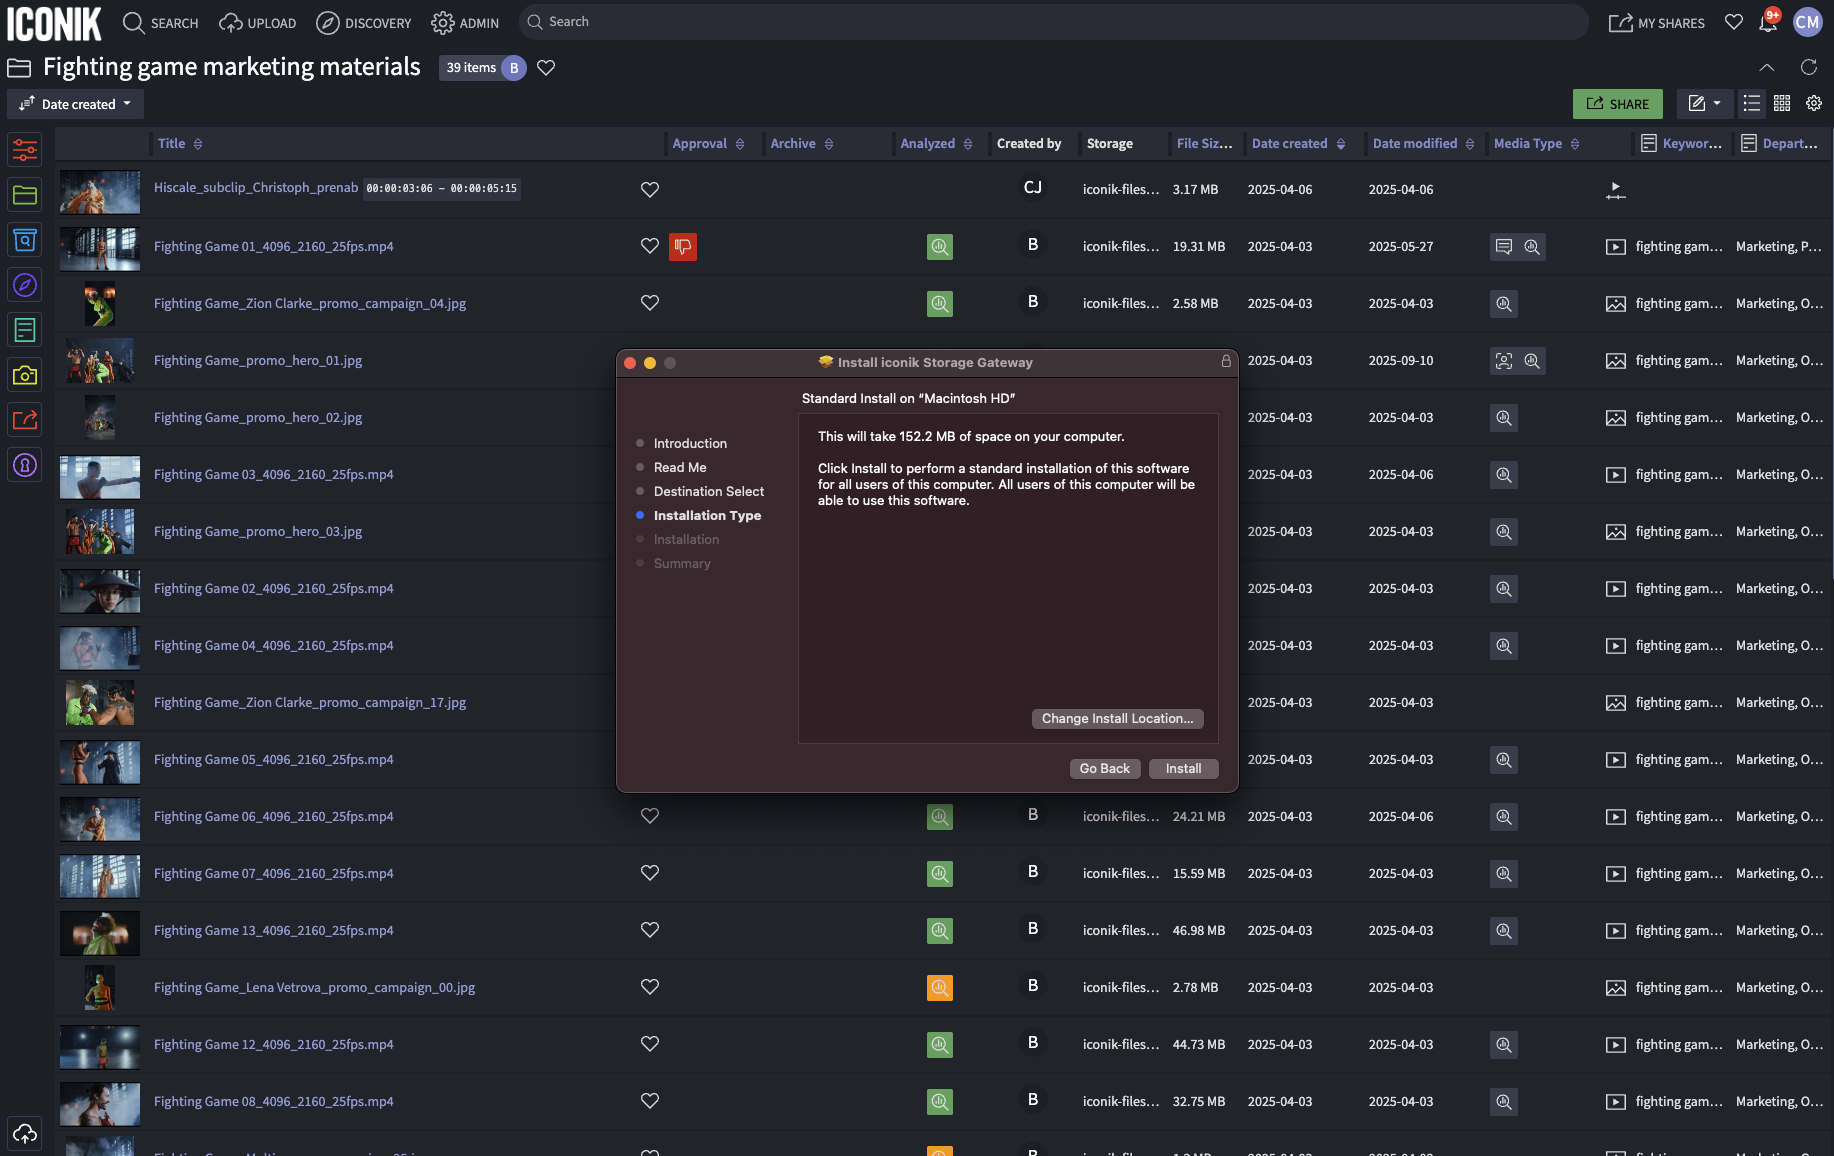This screenshot has height=1156, width=1834.
Task: Open the Discovery menu item
Action: coord(364,23)
